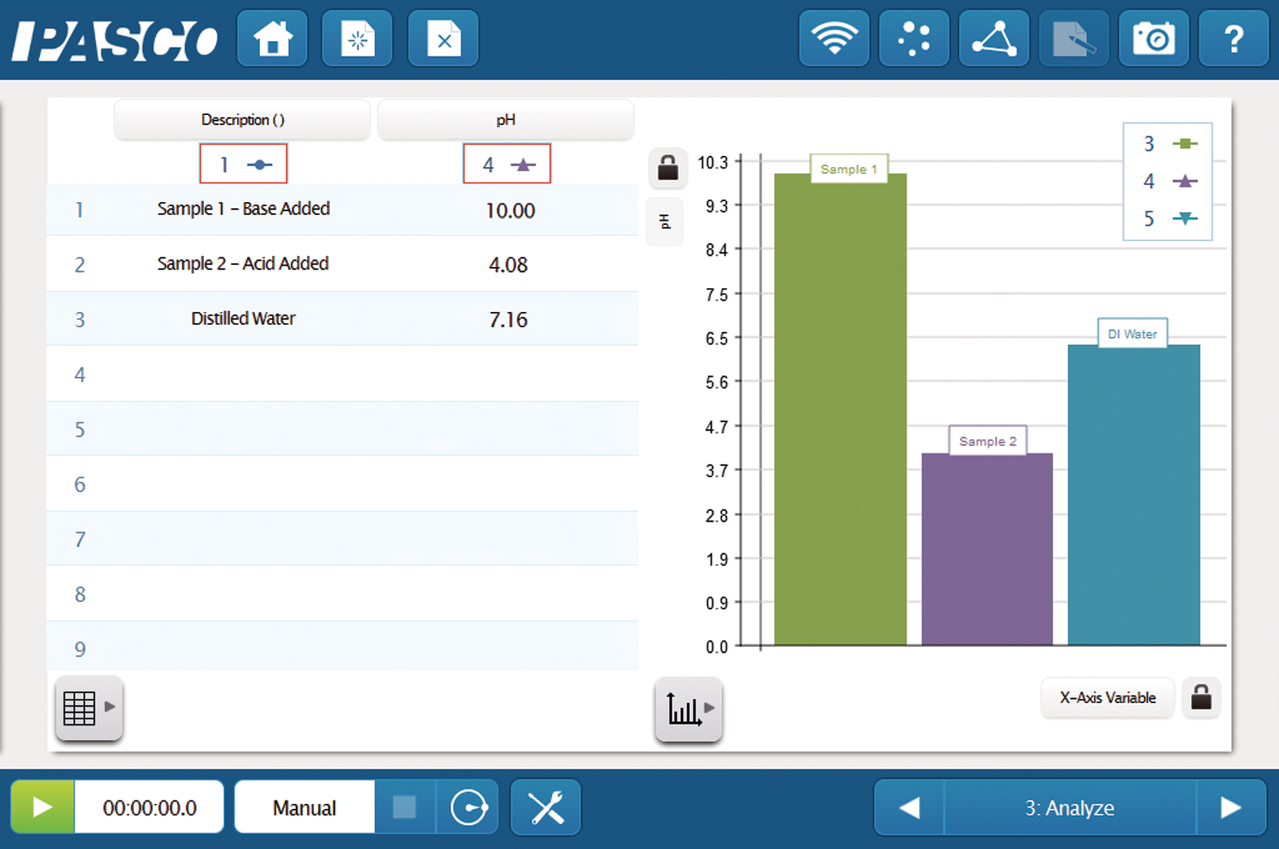Click the green Sample 1 bar
This screenshot has height=849, width=1279.
[840, 410]
